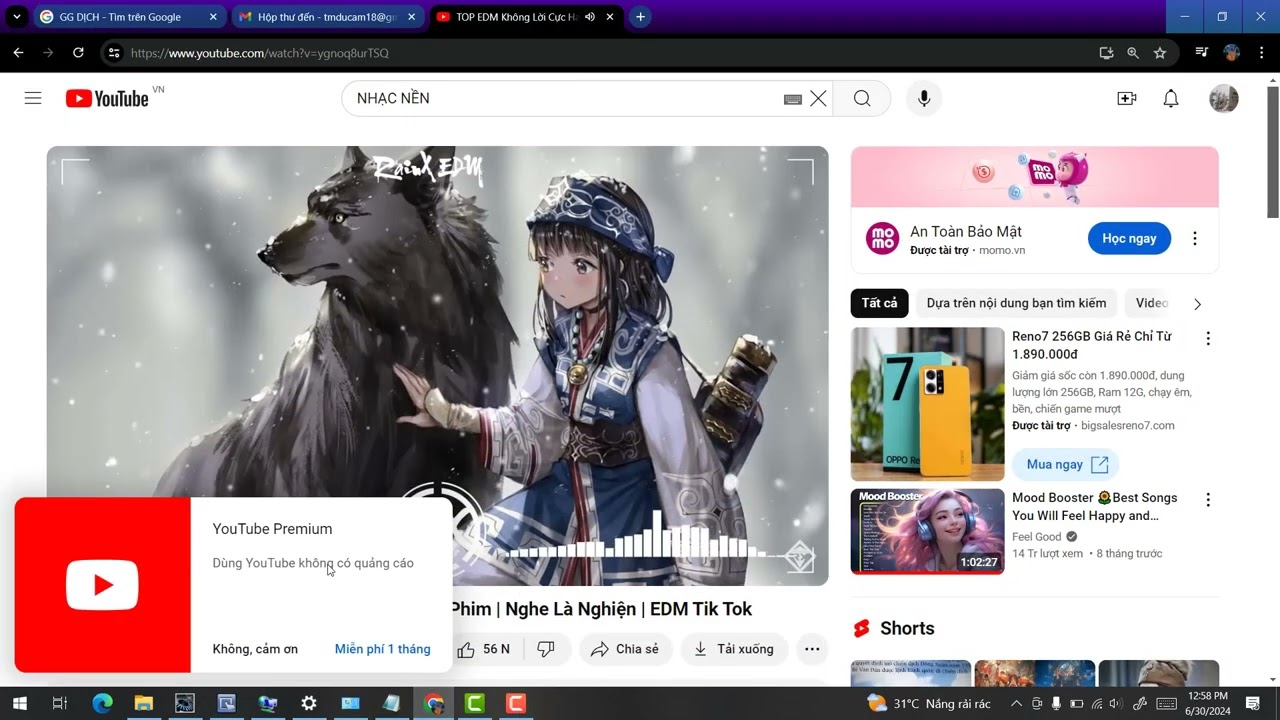The height and width of the screenshot is (720, 1280).
Task: Open more actions under the video
Action: (x=812, y=649)
